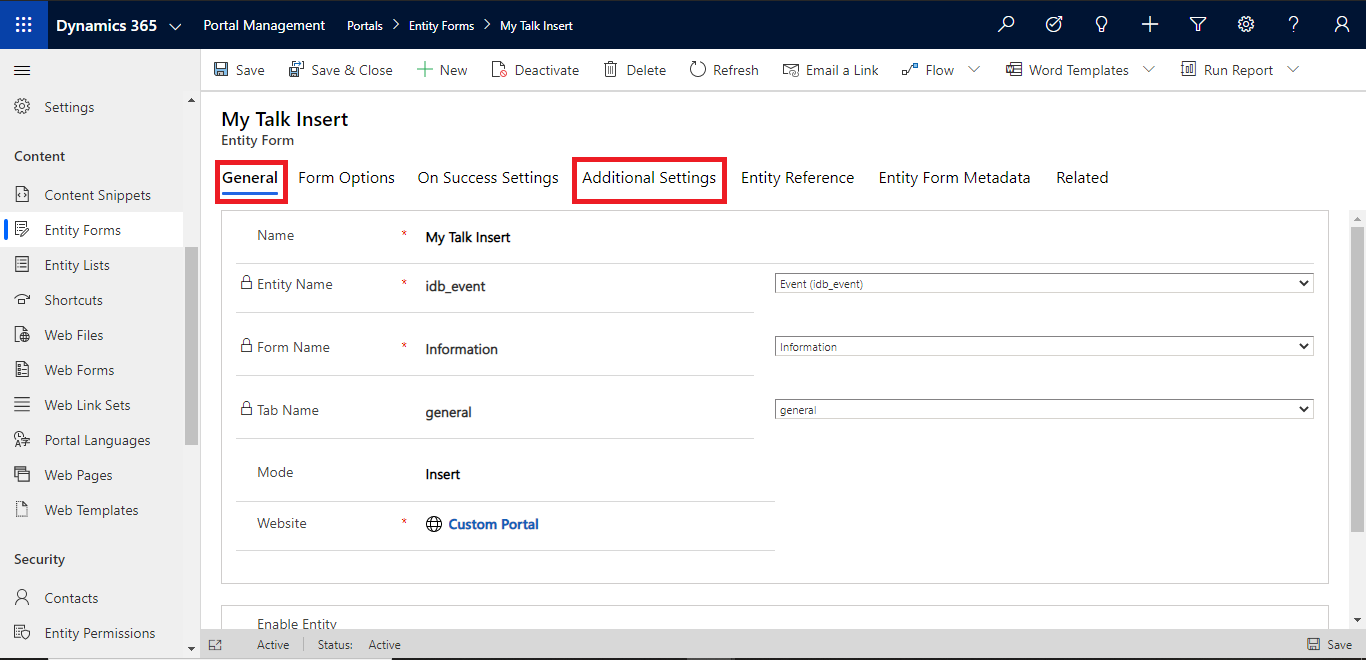1366x660 pixels.
Task: Expand the Word Templates chevron
Action: [1148, 69]
